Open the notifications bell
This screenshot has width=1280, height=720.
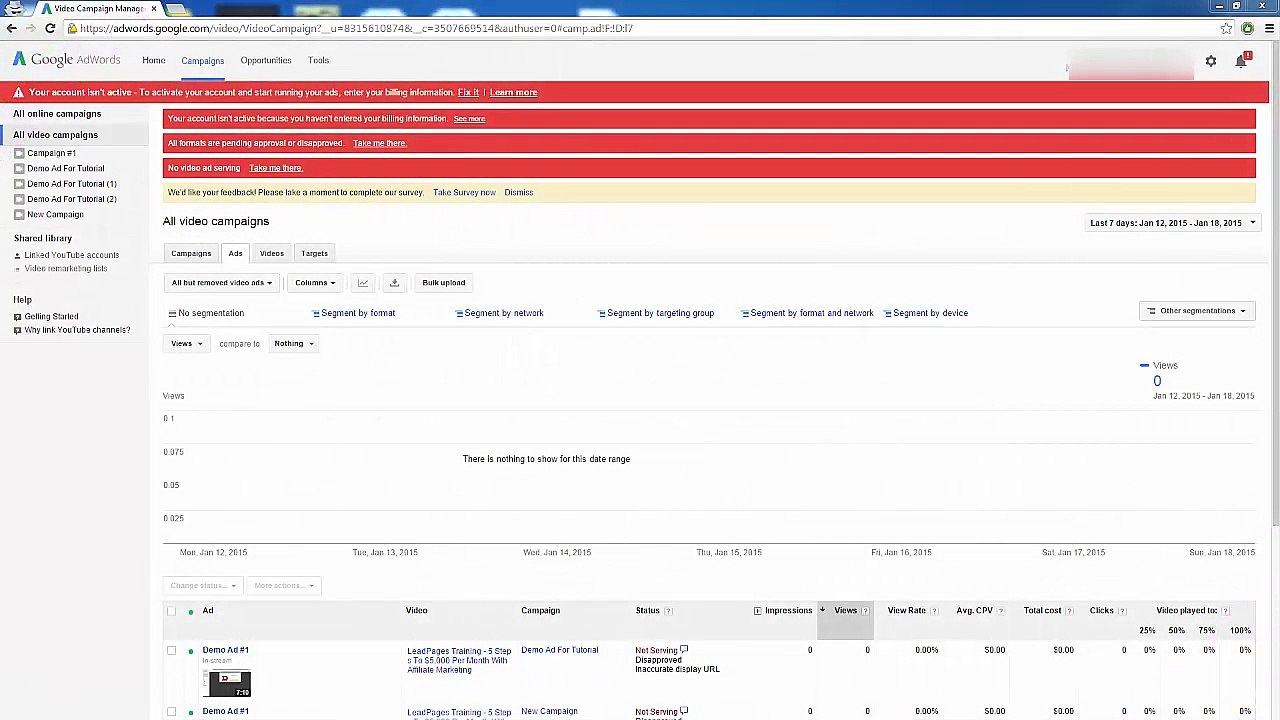pyautogui.click(x=1241, y=61)
